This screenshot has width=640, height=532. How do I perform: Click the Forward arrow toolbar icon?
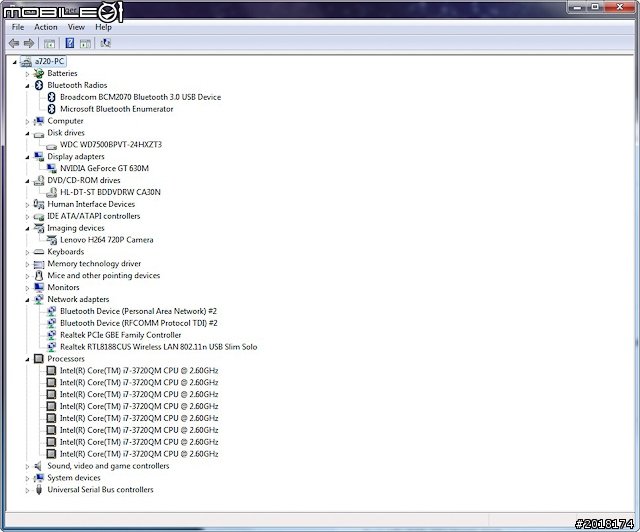(x=29, y=43)
